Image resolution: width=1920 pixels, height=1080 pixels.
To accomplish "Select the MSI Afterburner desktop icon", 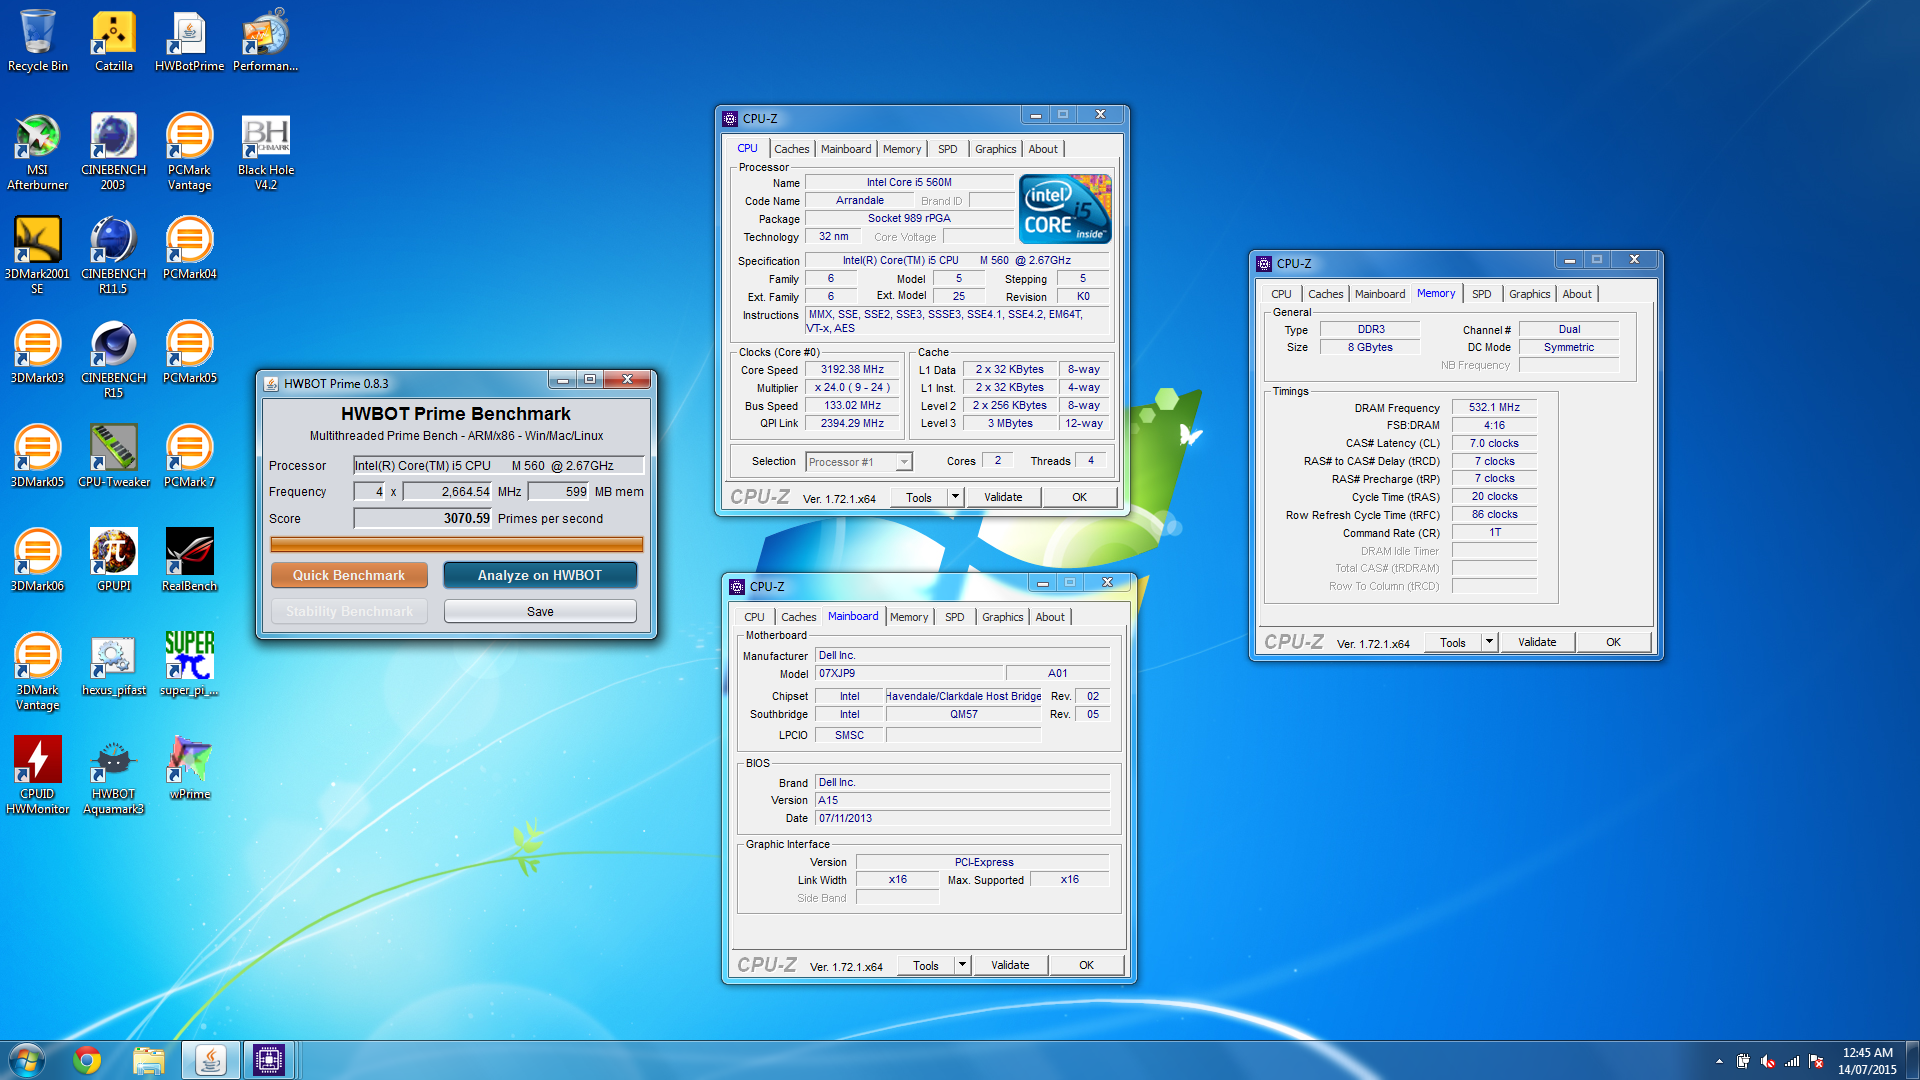I will click(38, 151).
